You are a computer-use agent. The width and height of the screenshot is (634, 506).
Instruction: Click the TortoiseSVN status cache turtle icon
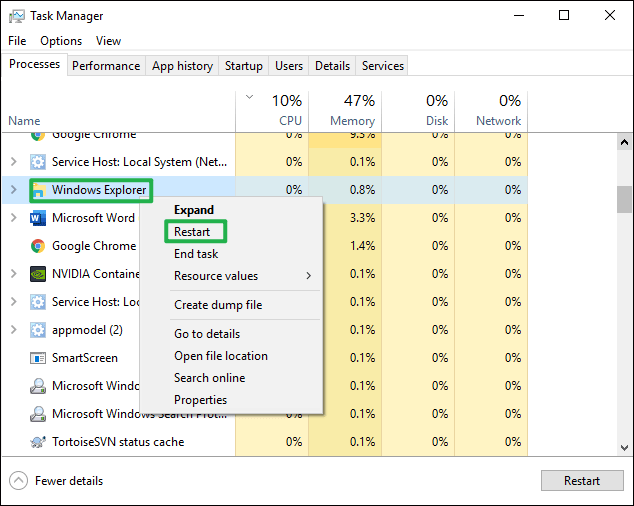[38, 442]
